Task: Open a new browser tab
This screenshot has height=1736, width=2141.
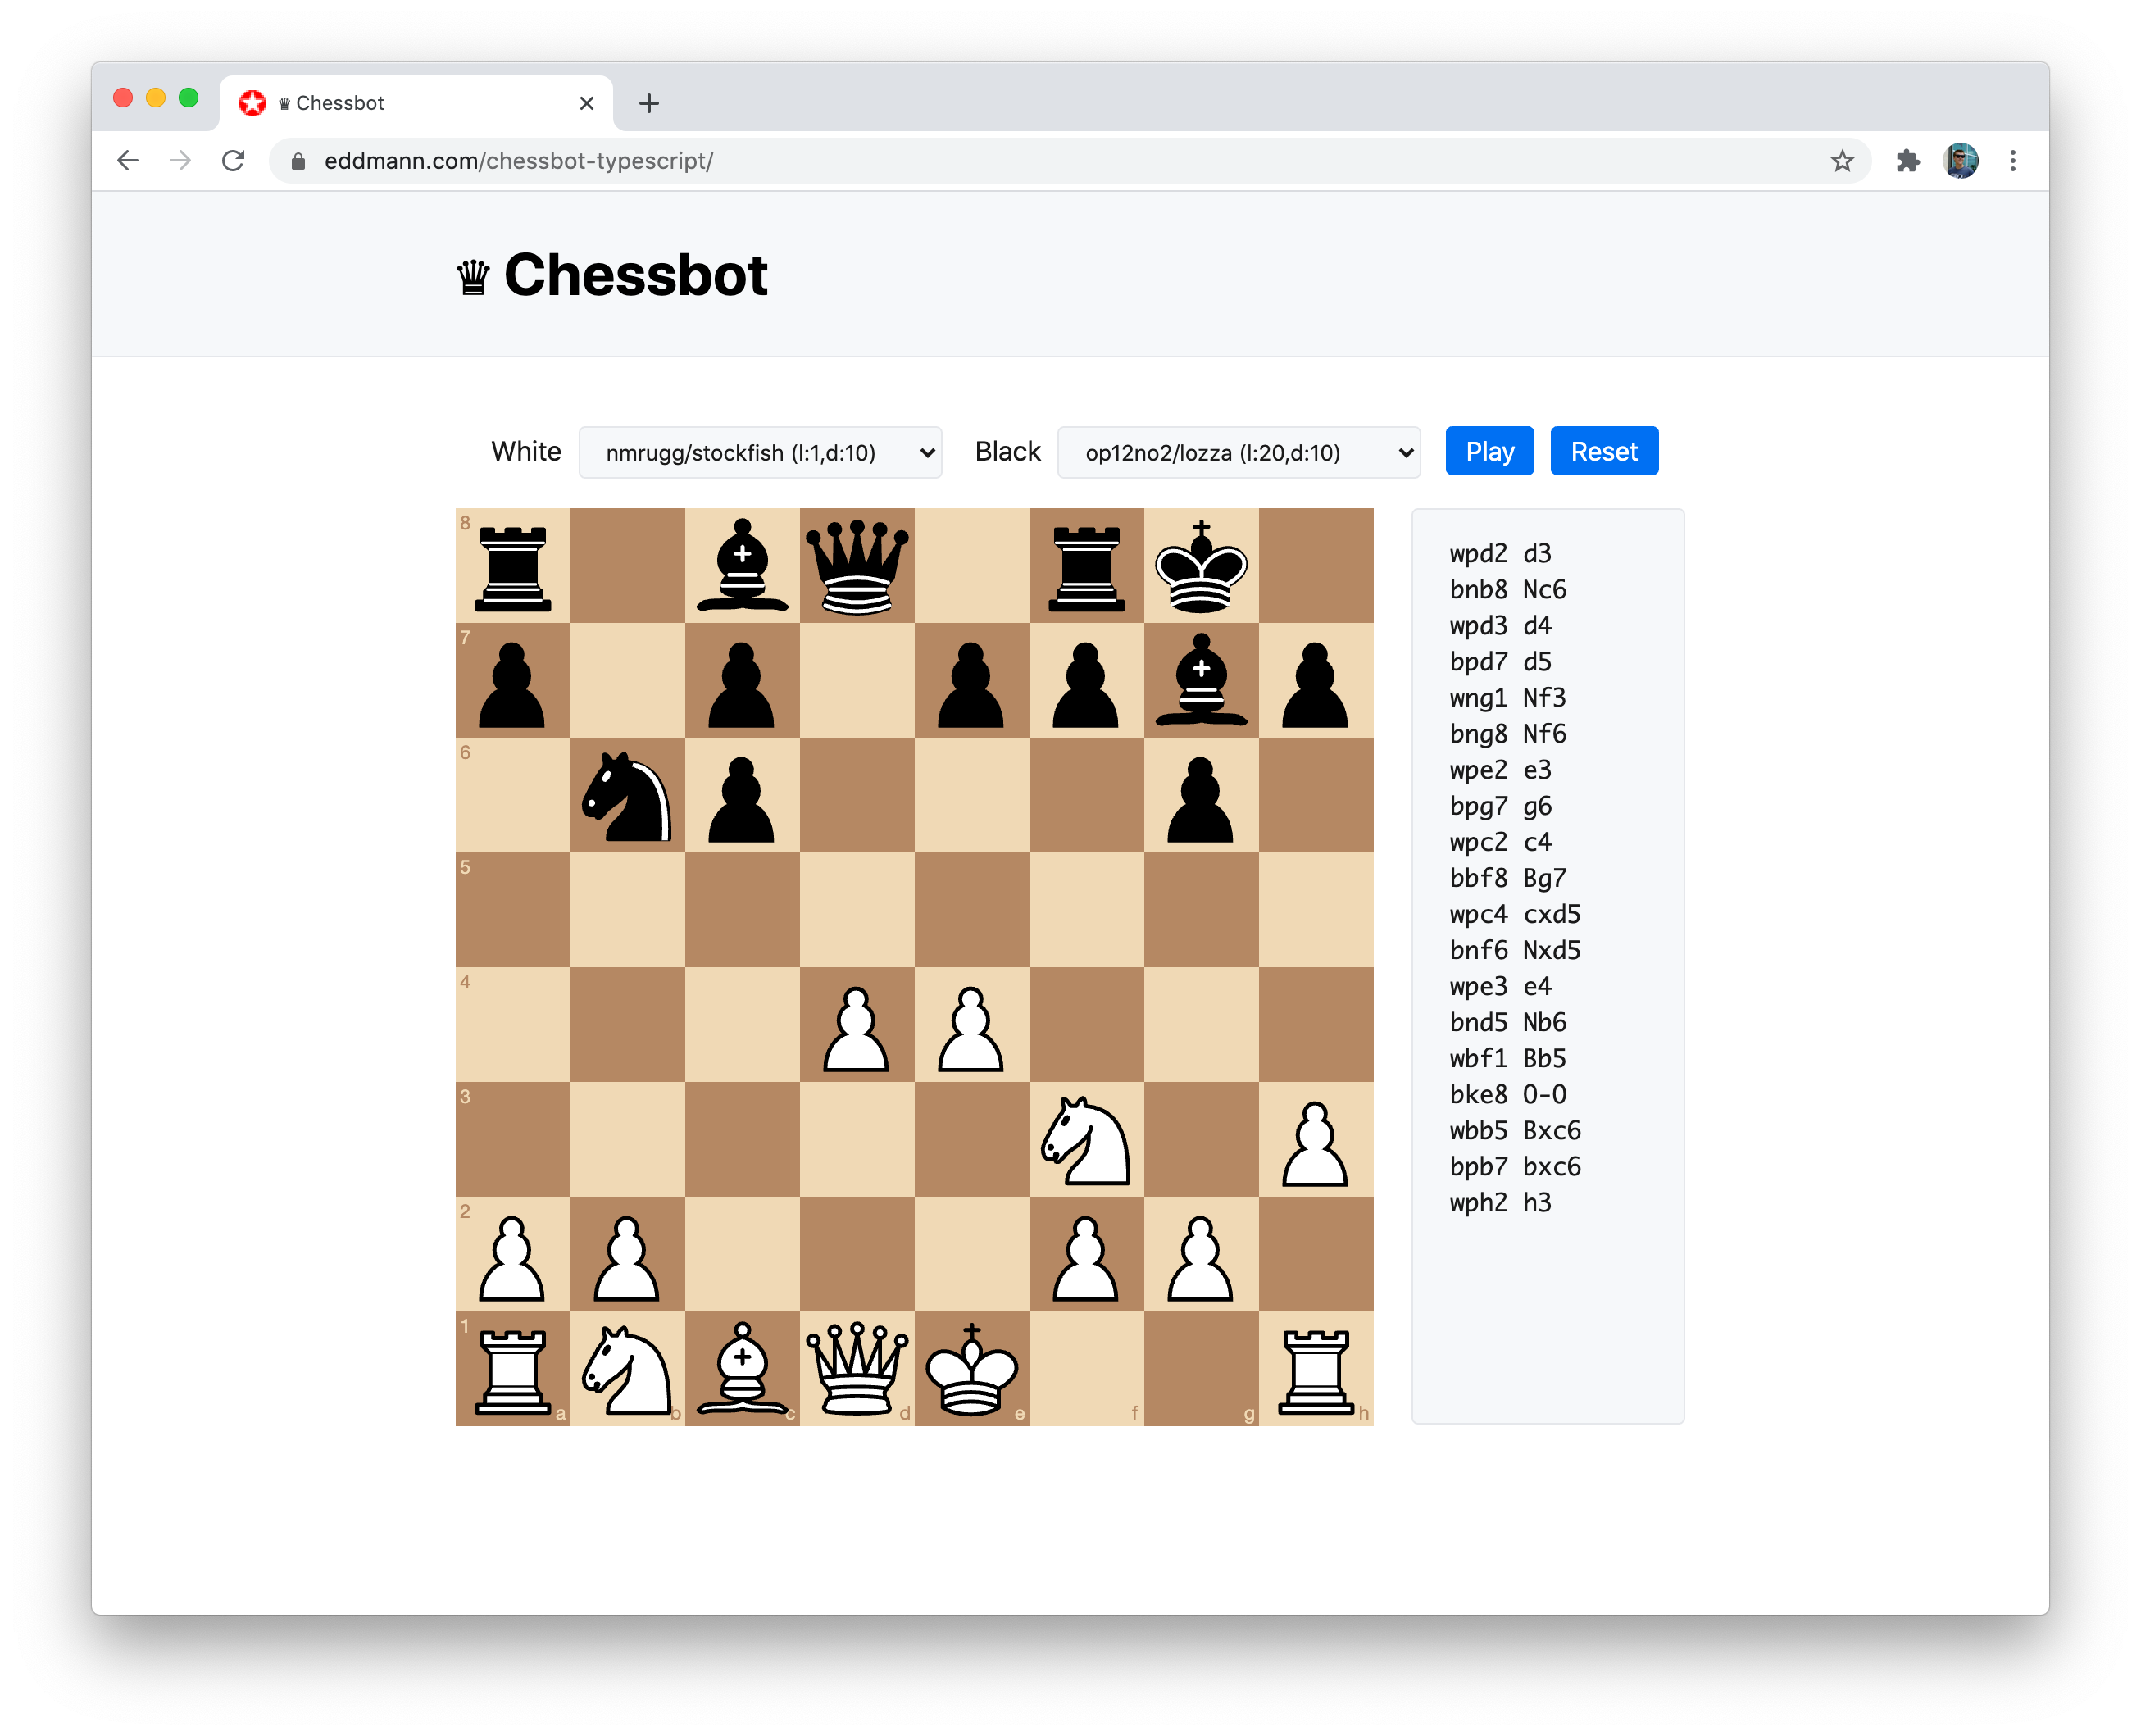Action: pyautogui.click(x=649, y=103)
